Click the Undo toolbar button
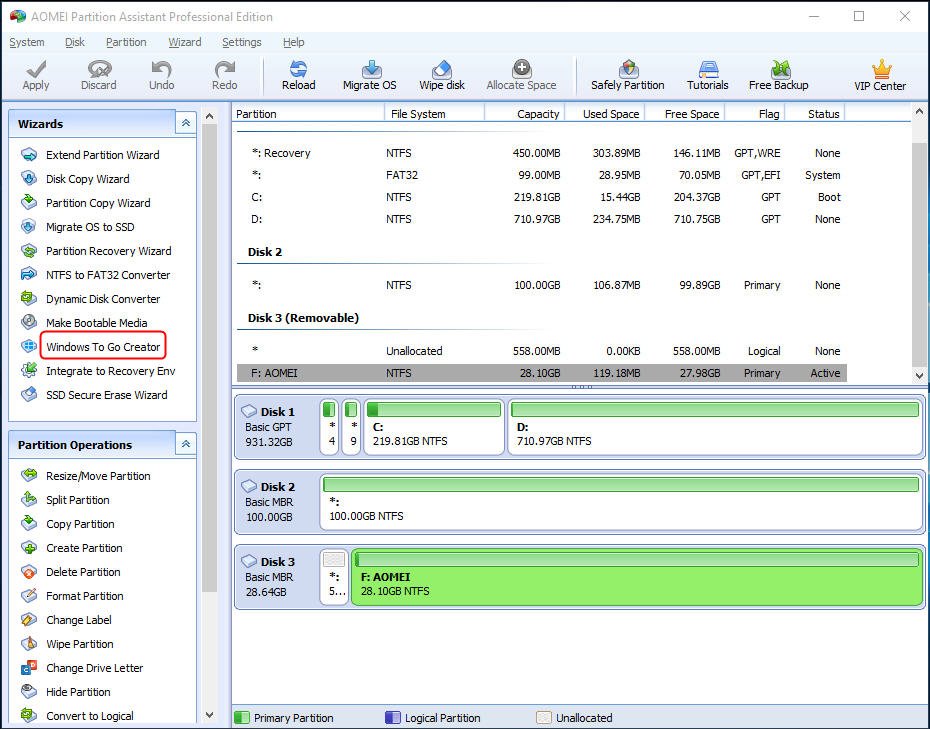 click(161, 75)
